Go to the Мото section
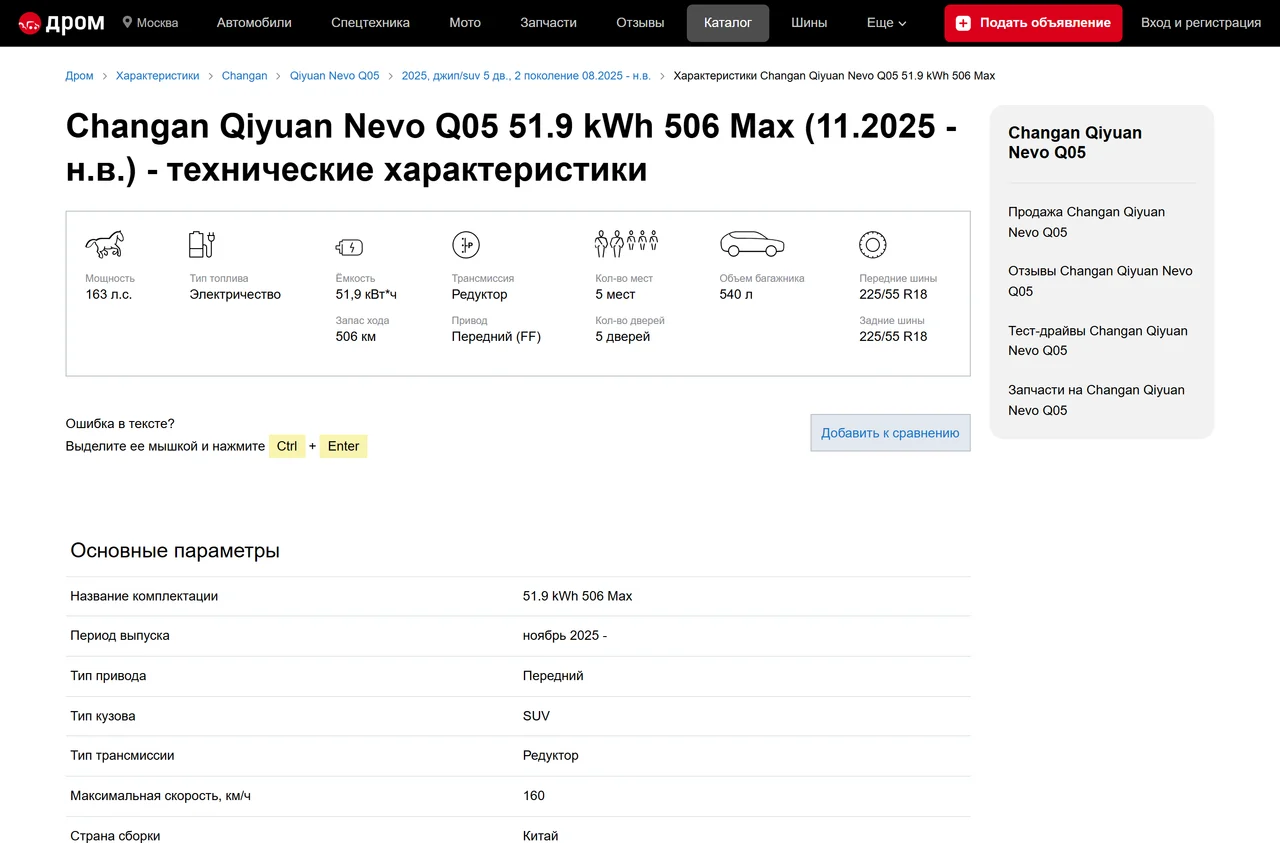Viewport: 1280px width, 843px height. [465, 22]
